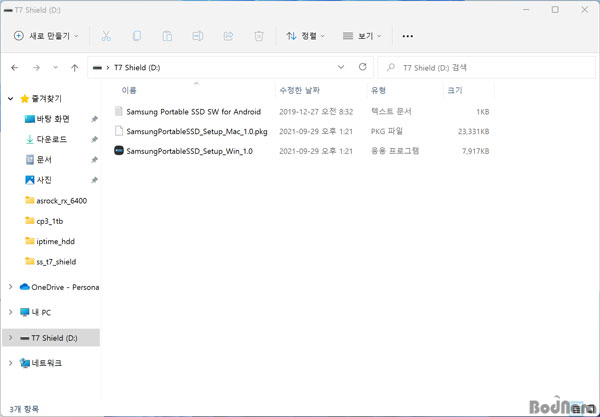Click the 7,917KB size value
The height and width of the screenshot is (417, 600).
[476, 151]
